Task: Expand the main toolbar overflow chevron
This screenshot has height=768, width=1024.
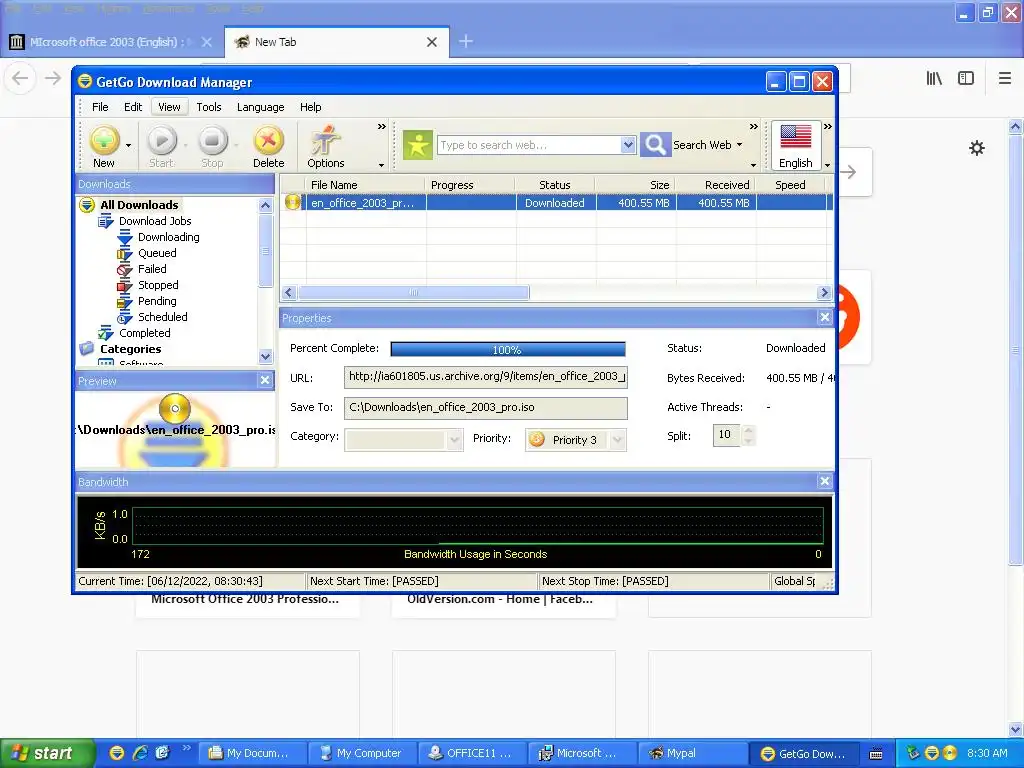Action: click(x=381, y=127)
